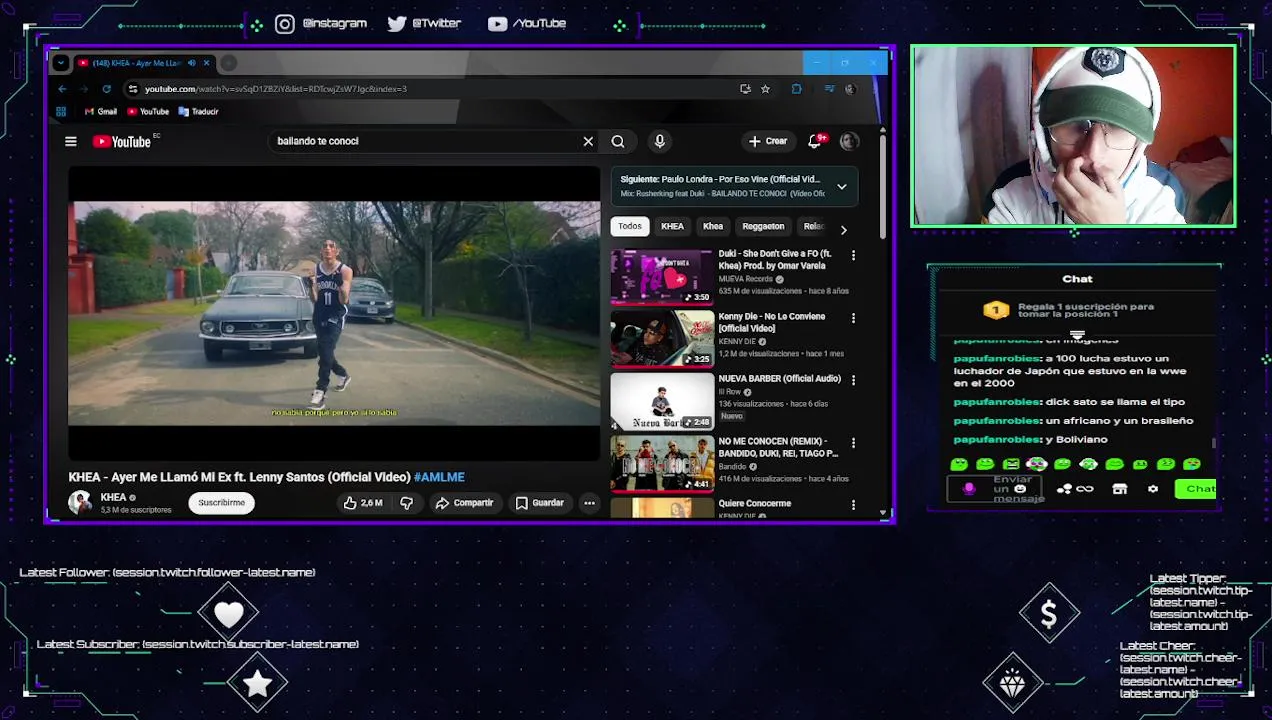Open Twitter link in overlay header
The height and width of the screenshot is (720, 1272).
pyautogui.click(x=424, y=23)
